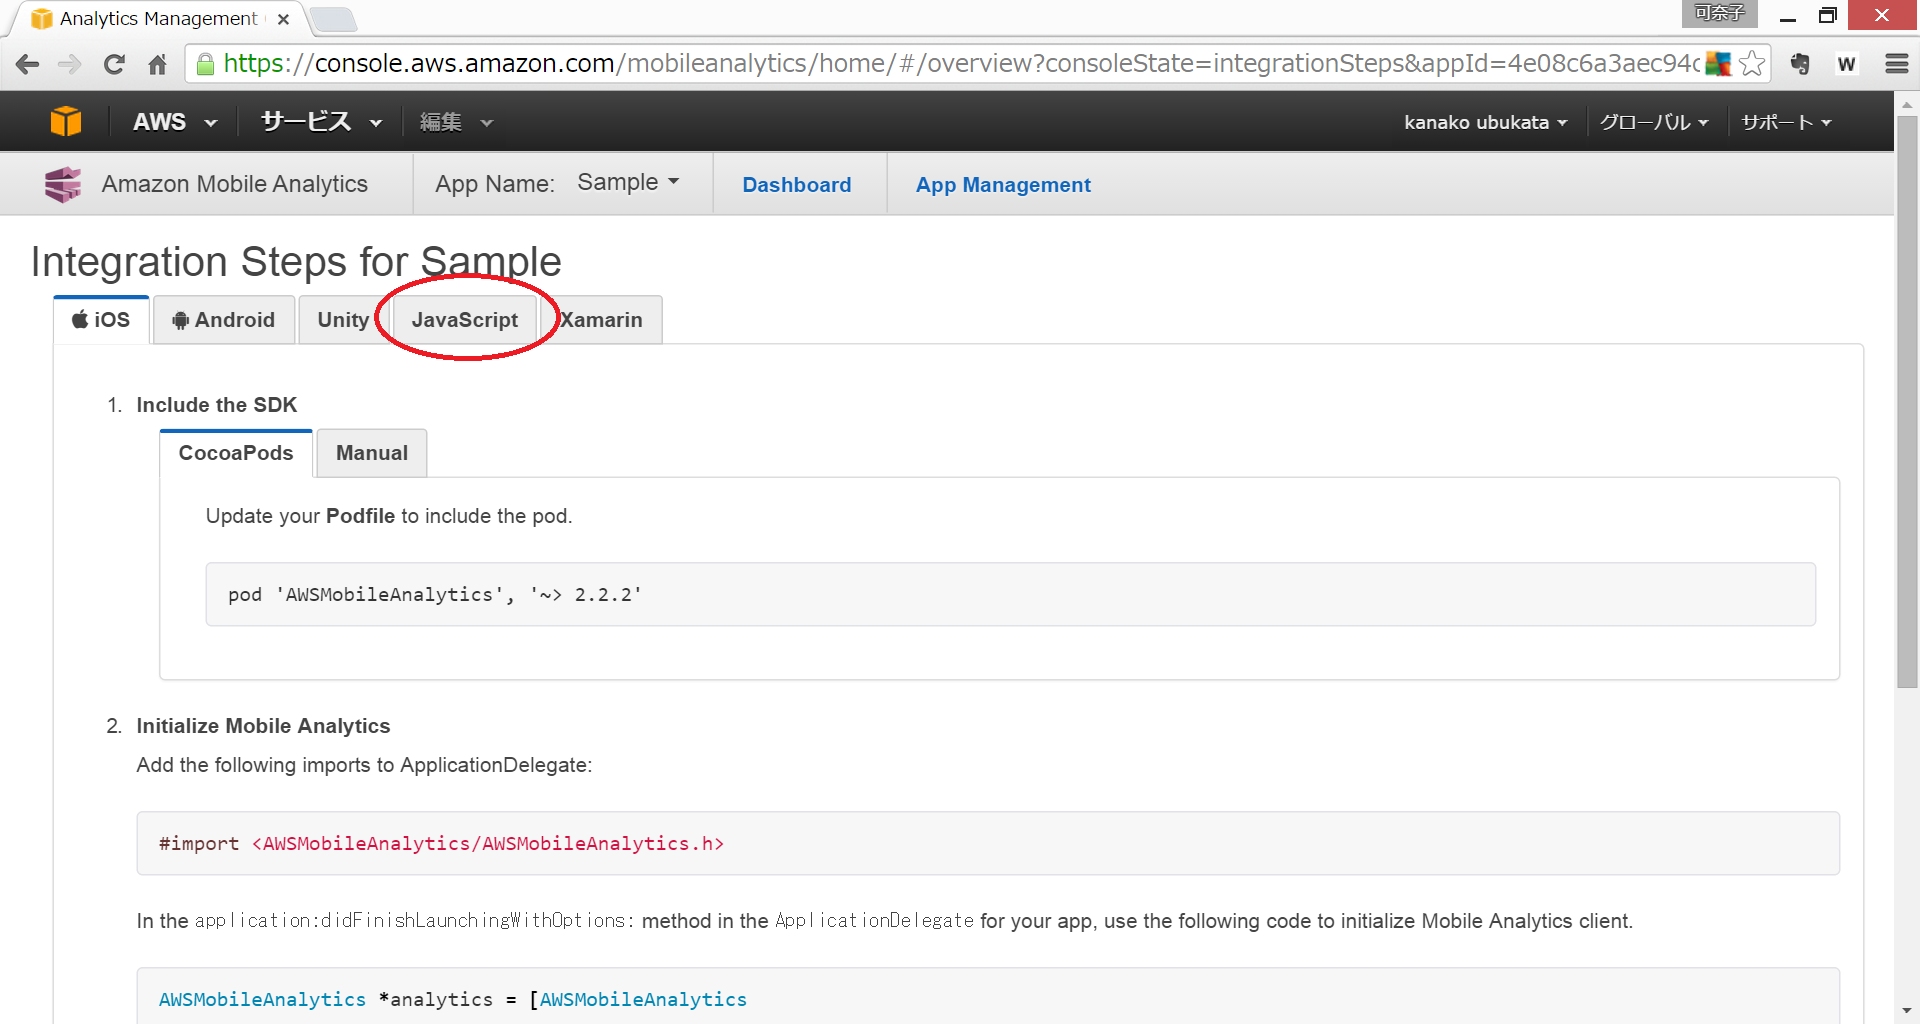Click the page vertical scrollbar thumb
Viewport: 1920px width, 1024px height.
[1907, 400]
